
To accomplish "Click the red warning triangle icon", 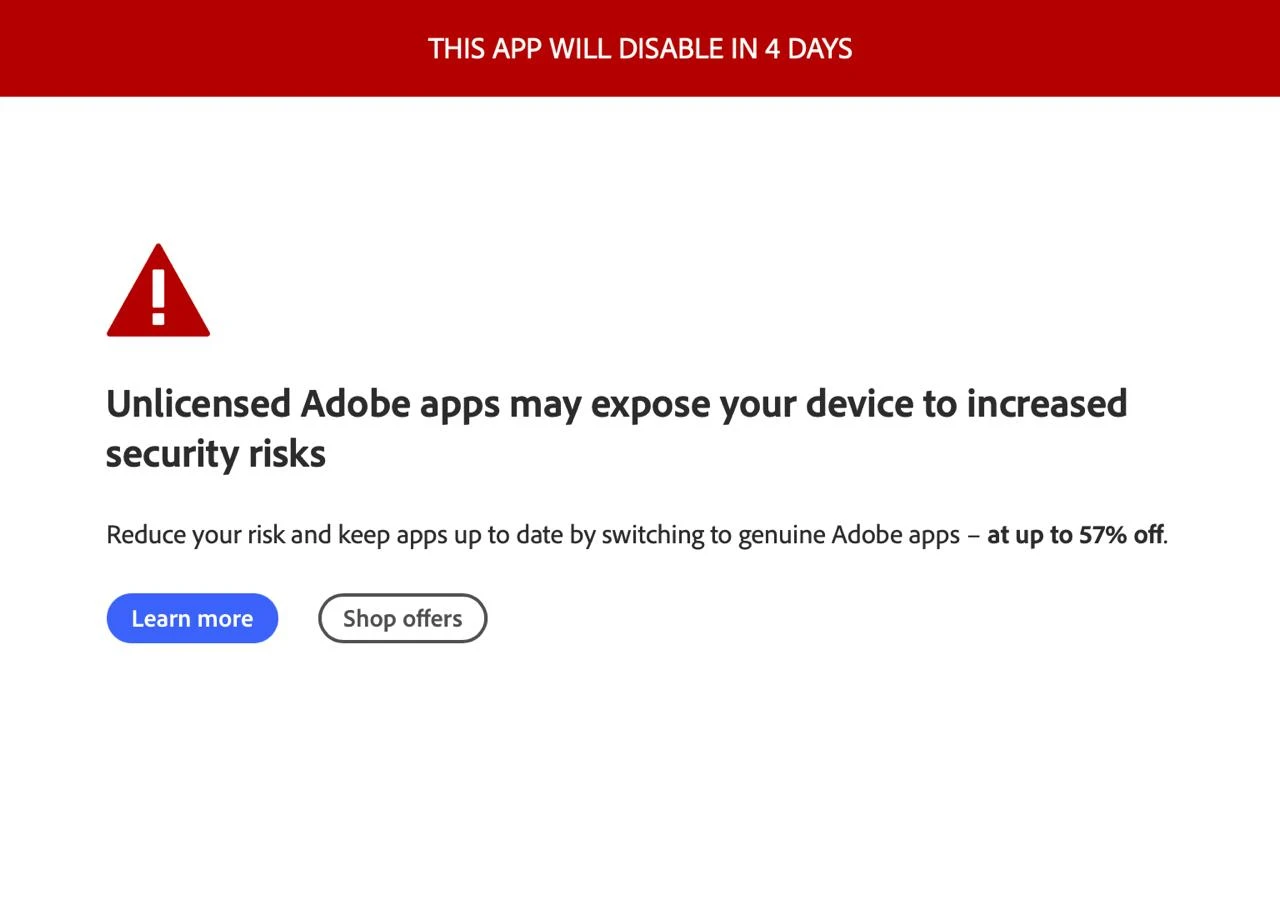I will pos(158,290).
